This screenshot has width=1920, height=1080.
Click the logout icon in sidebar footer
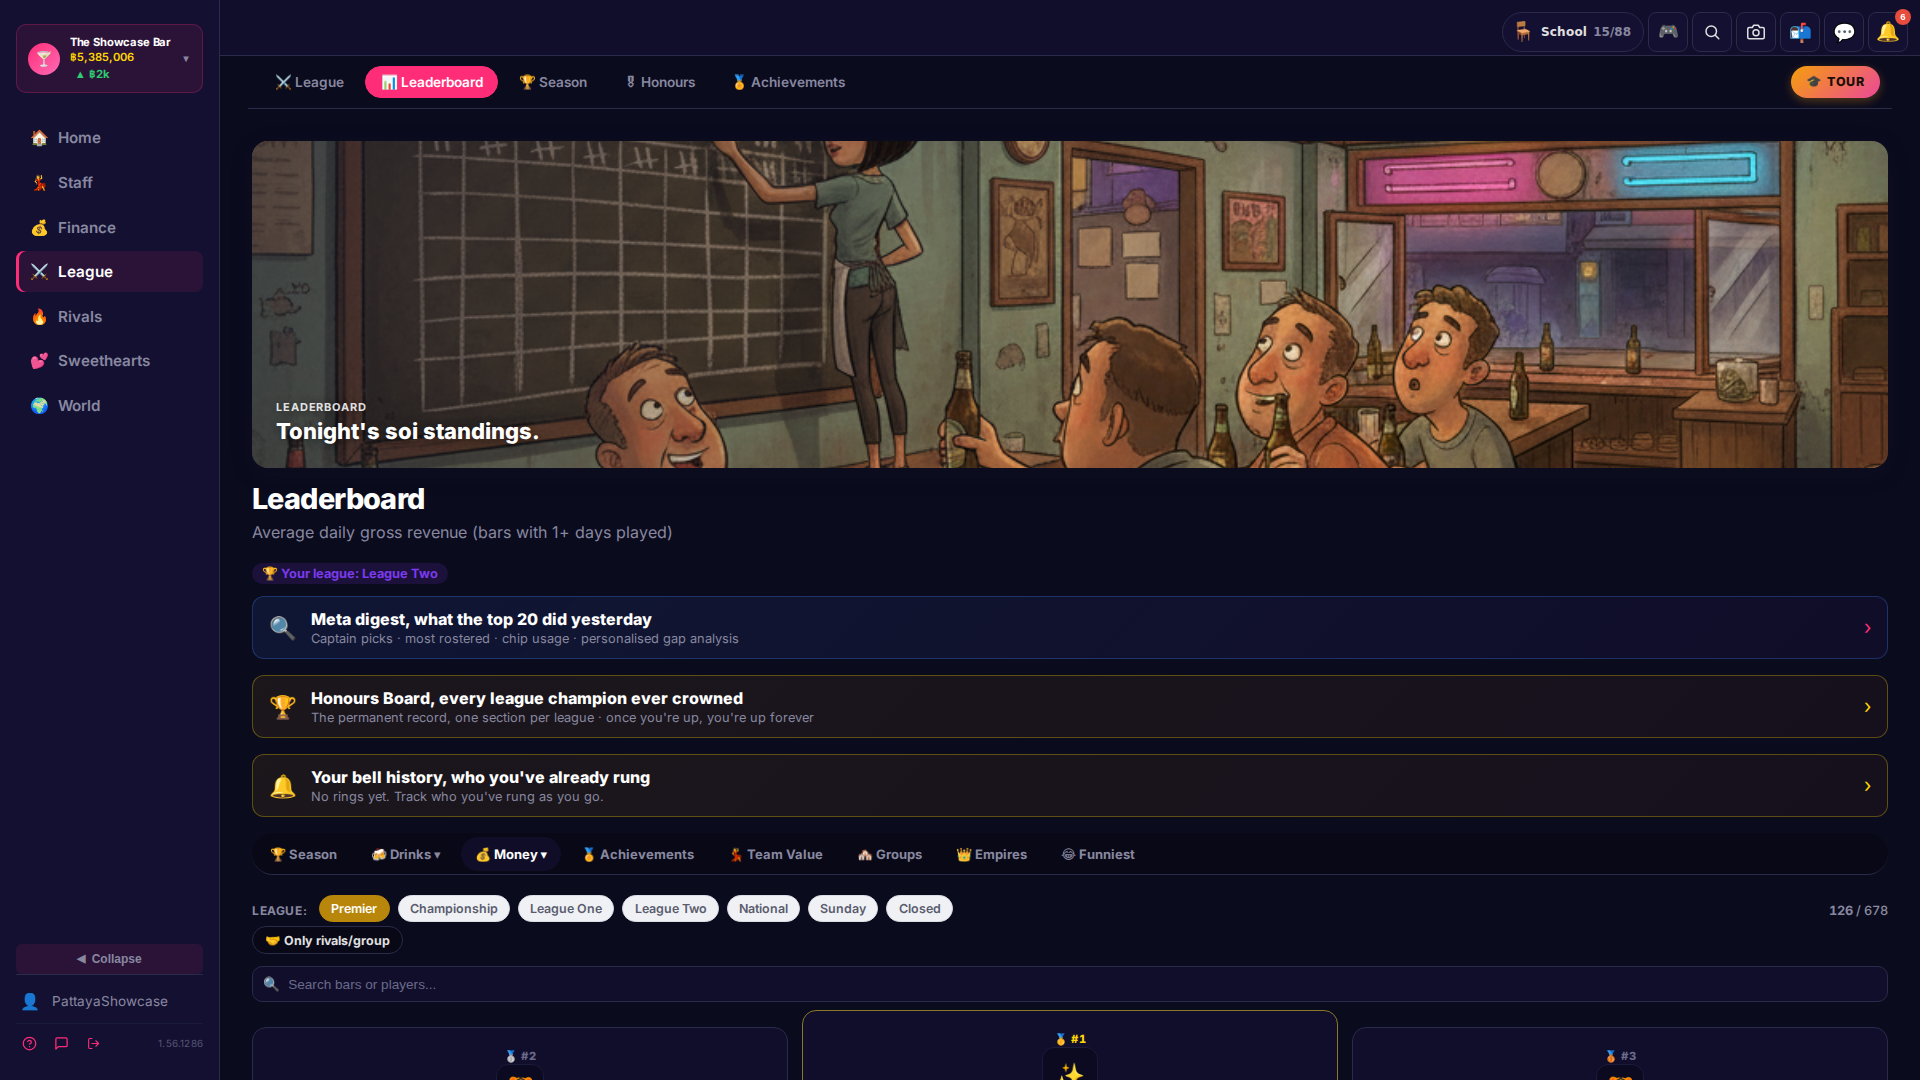pos(94,1043)
